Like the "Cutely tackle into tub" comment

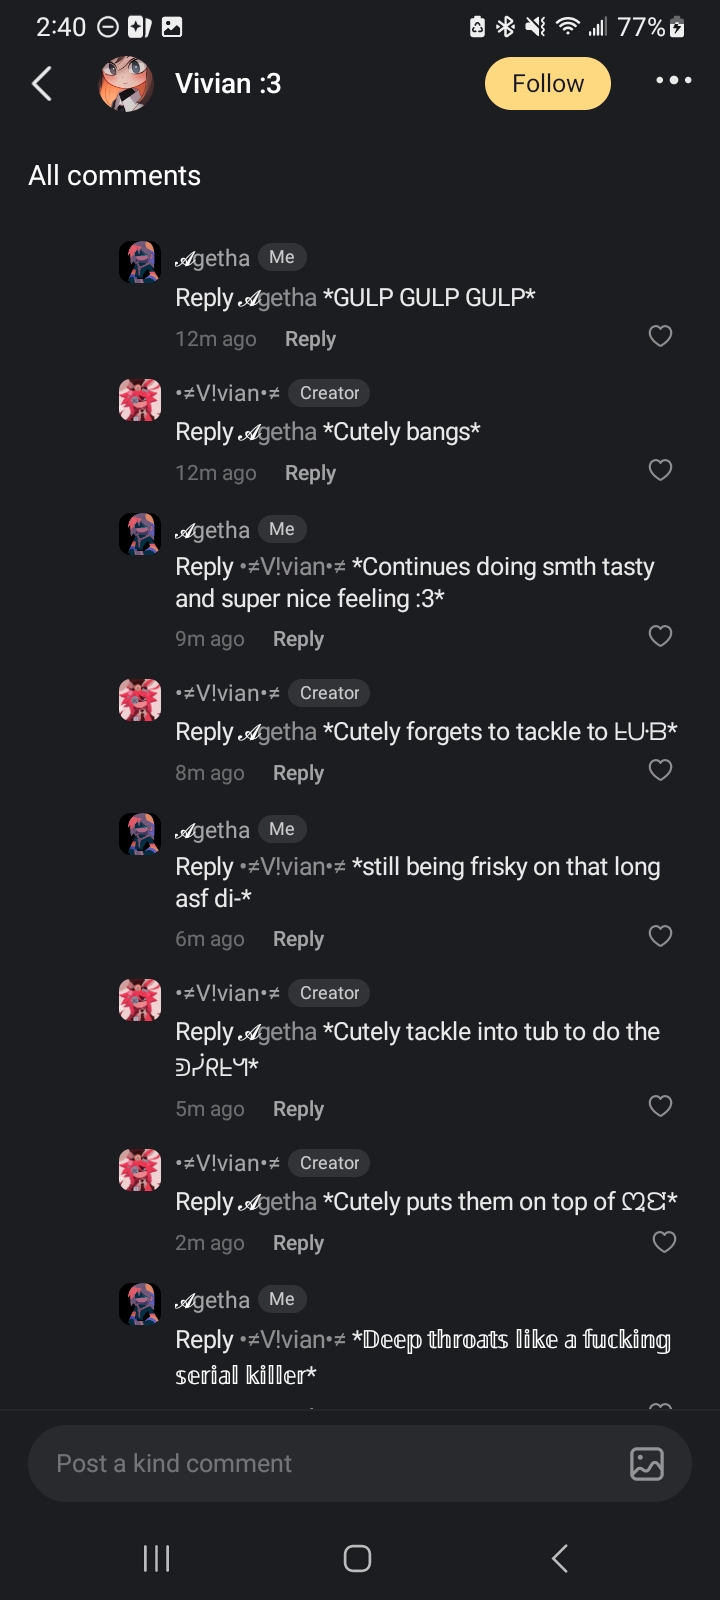point(660,1106)
